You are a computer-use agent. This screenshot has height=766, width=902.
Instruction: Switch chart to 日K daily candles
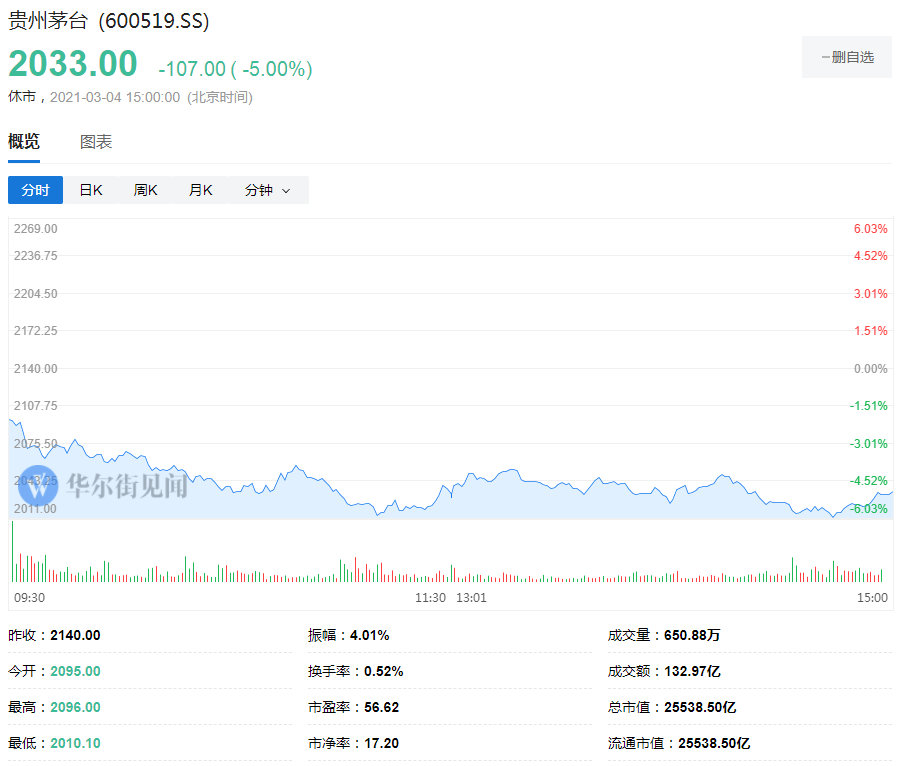tap(91, 190)
